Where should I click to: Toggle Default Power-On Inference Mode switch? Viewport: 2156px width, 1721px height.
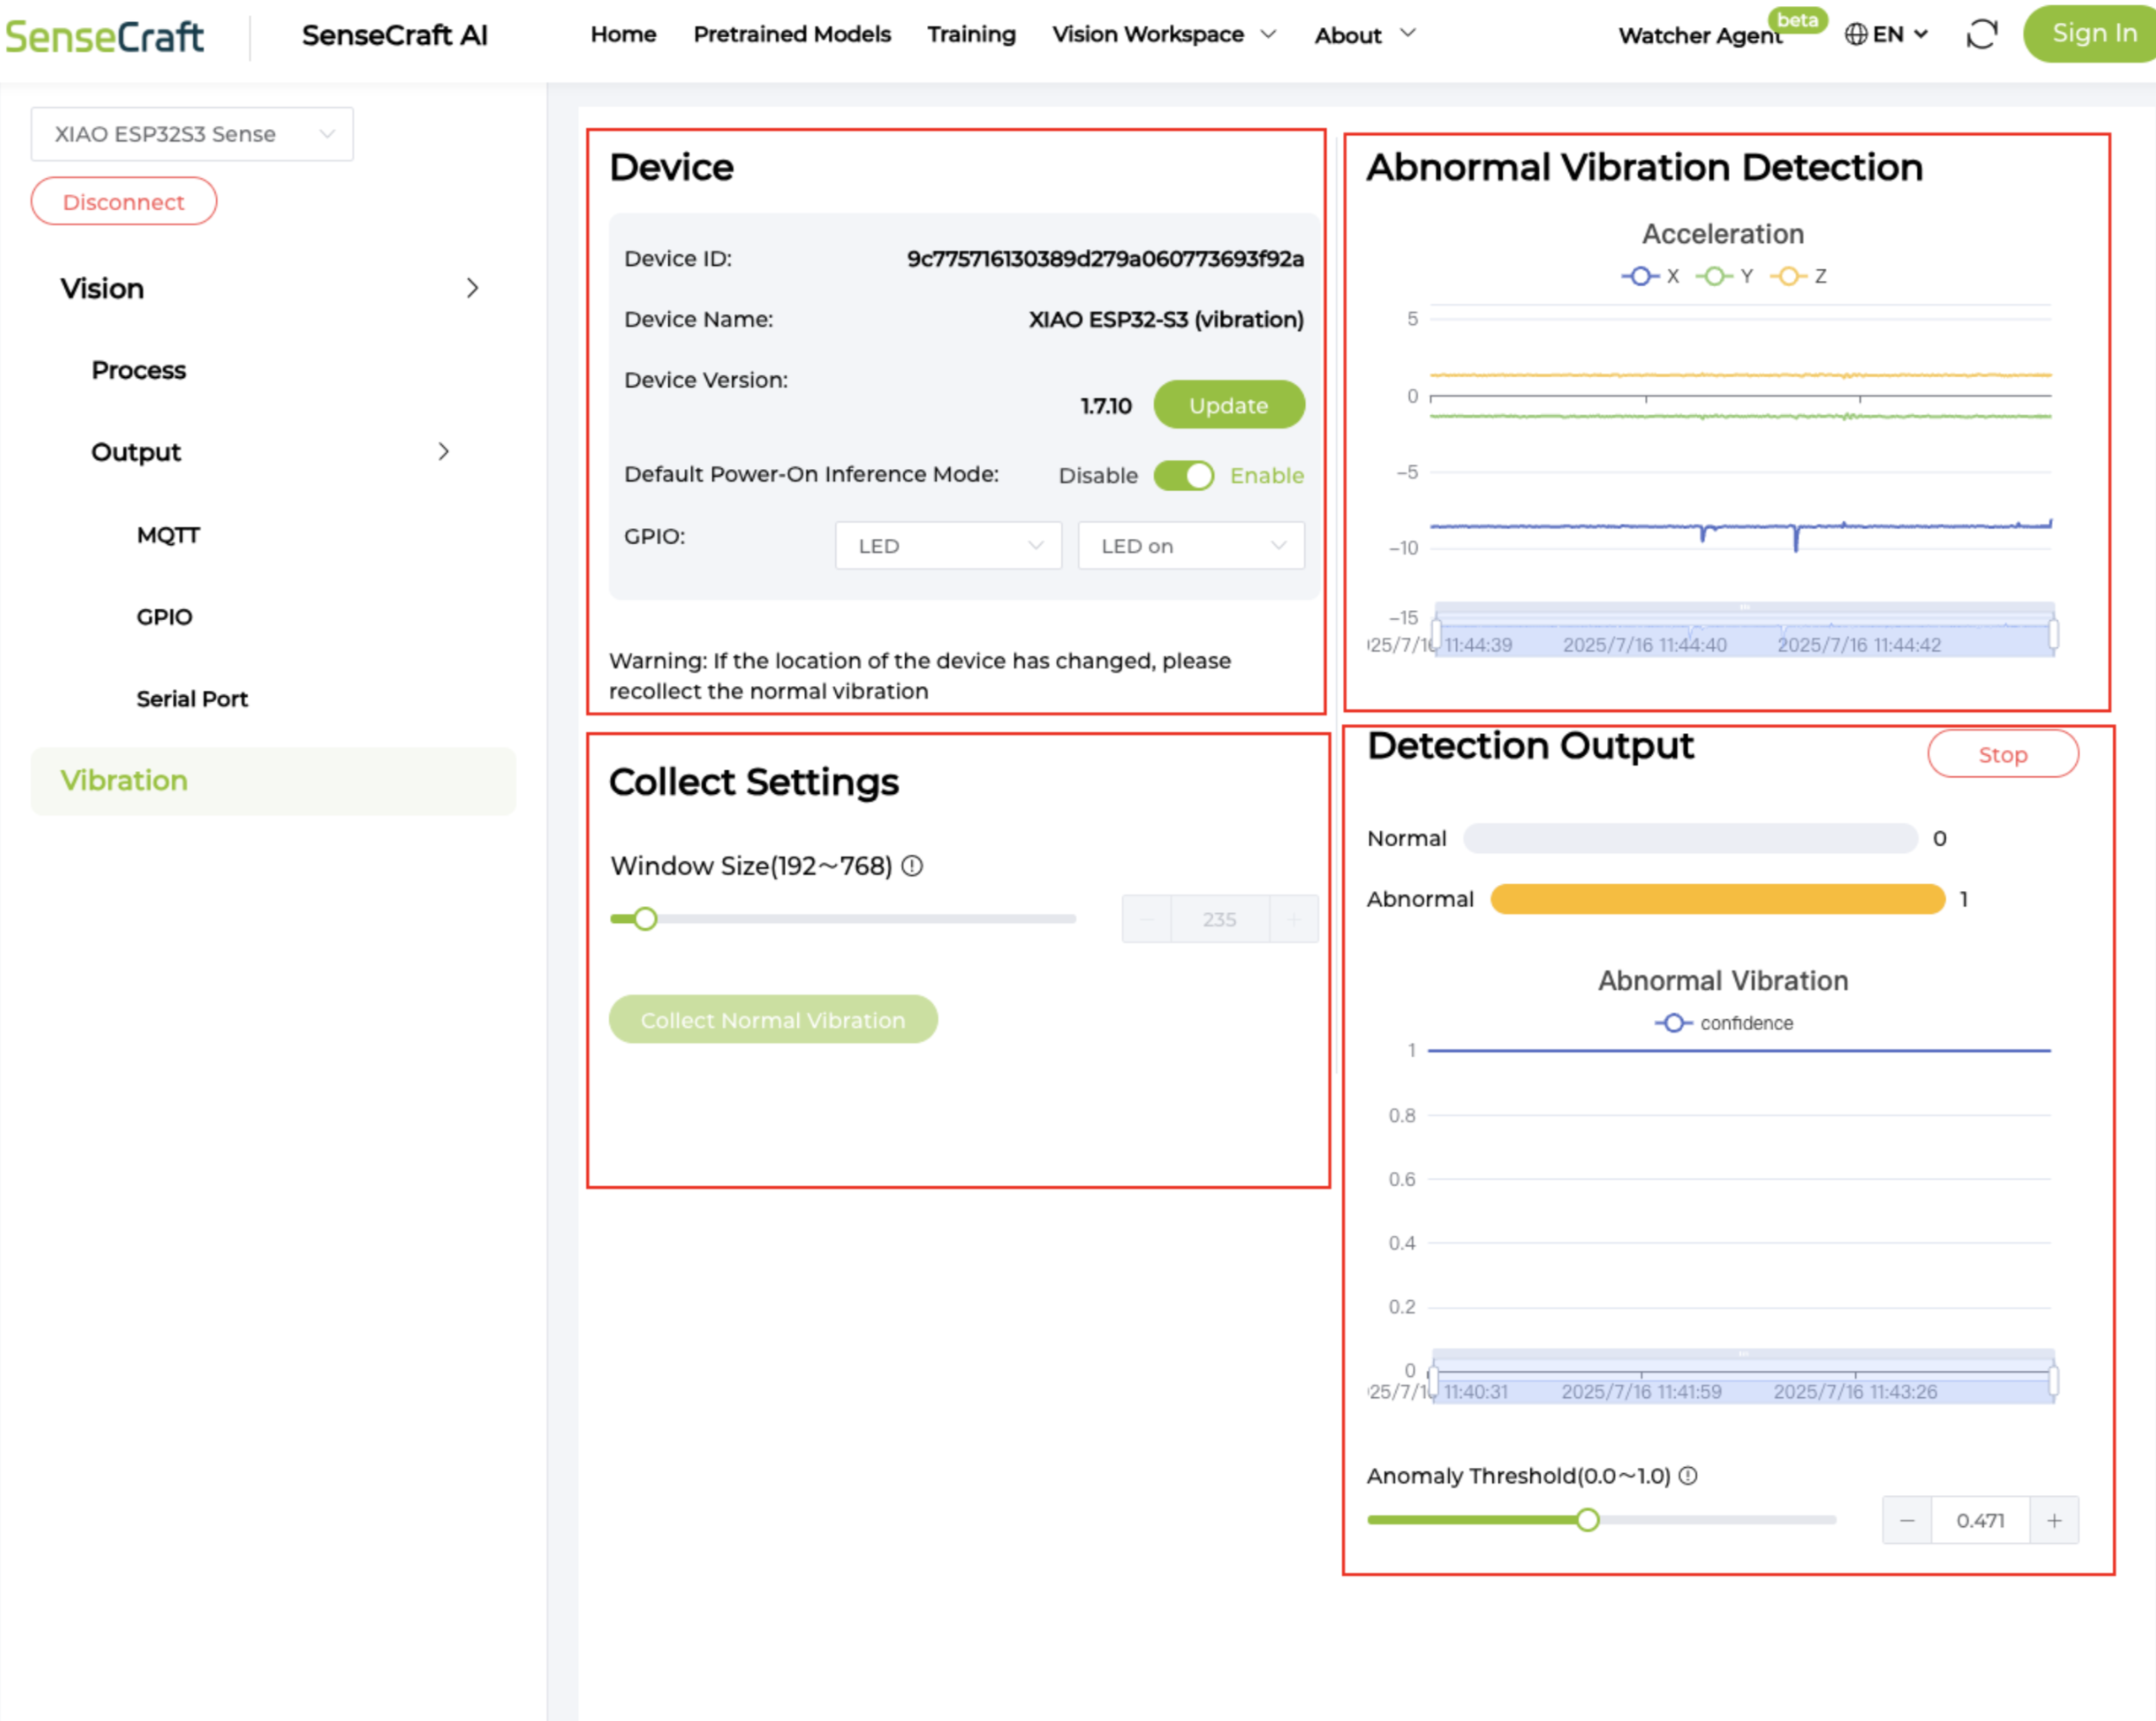[x=1184, y=475]
